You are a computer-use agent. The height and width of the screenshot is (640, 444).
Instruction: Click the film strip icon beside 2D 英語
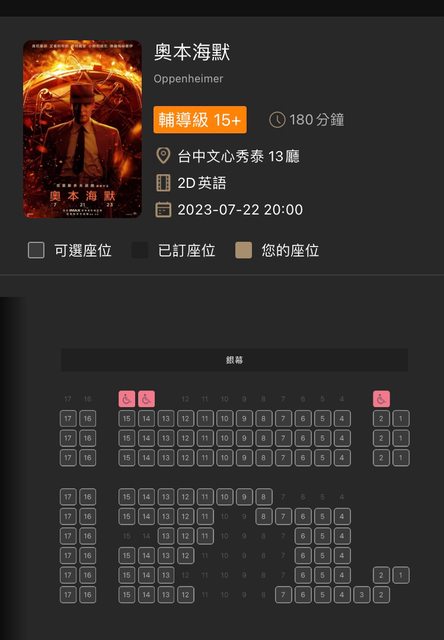163,183
